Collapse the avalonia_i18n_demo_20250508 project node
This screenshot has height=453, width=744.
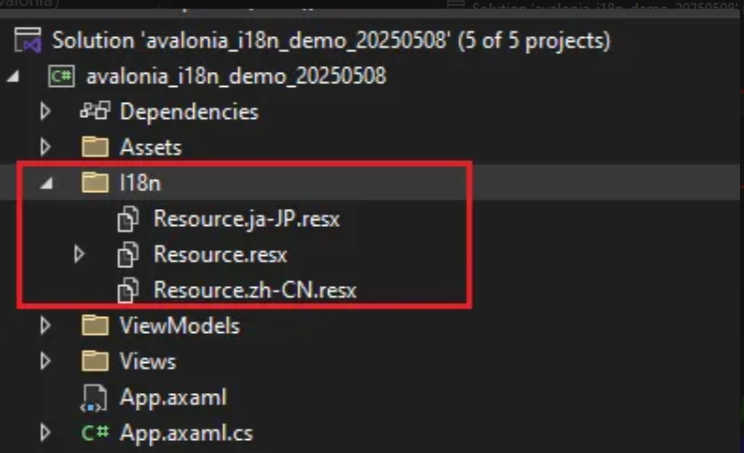tap(13, 76)
